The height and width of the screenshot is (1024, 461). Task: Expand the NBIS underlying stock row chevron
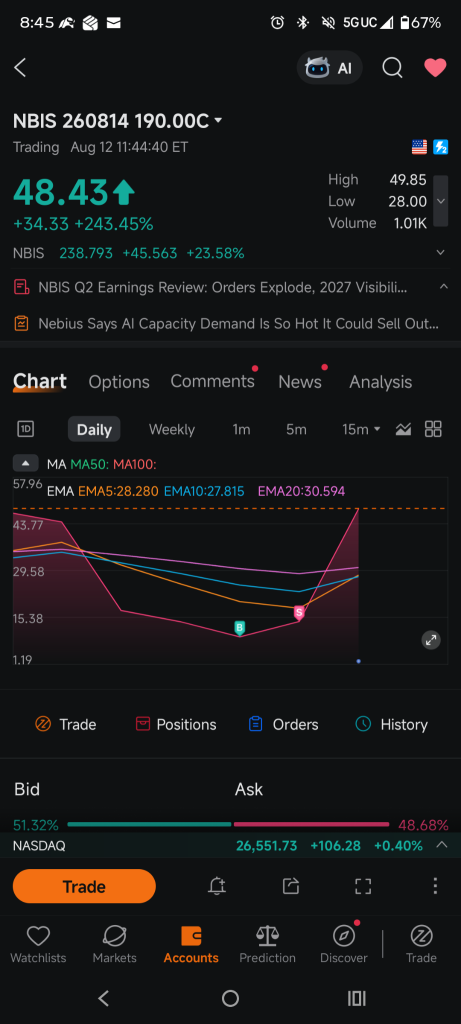click(x=441, y=253)
